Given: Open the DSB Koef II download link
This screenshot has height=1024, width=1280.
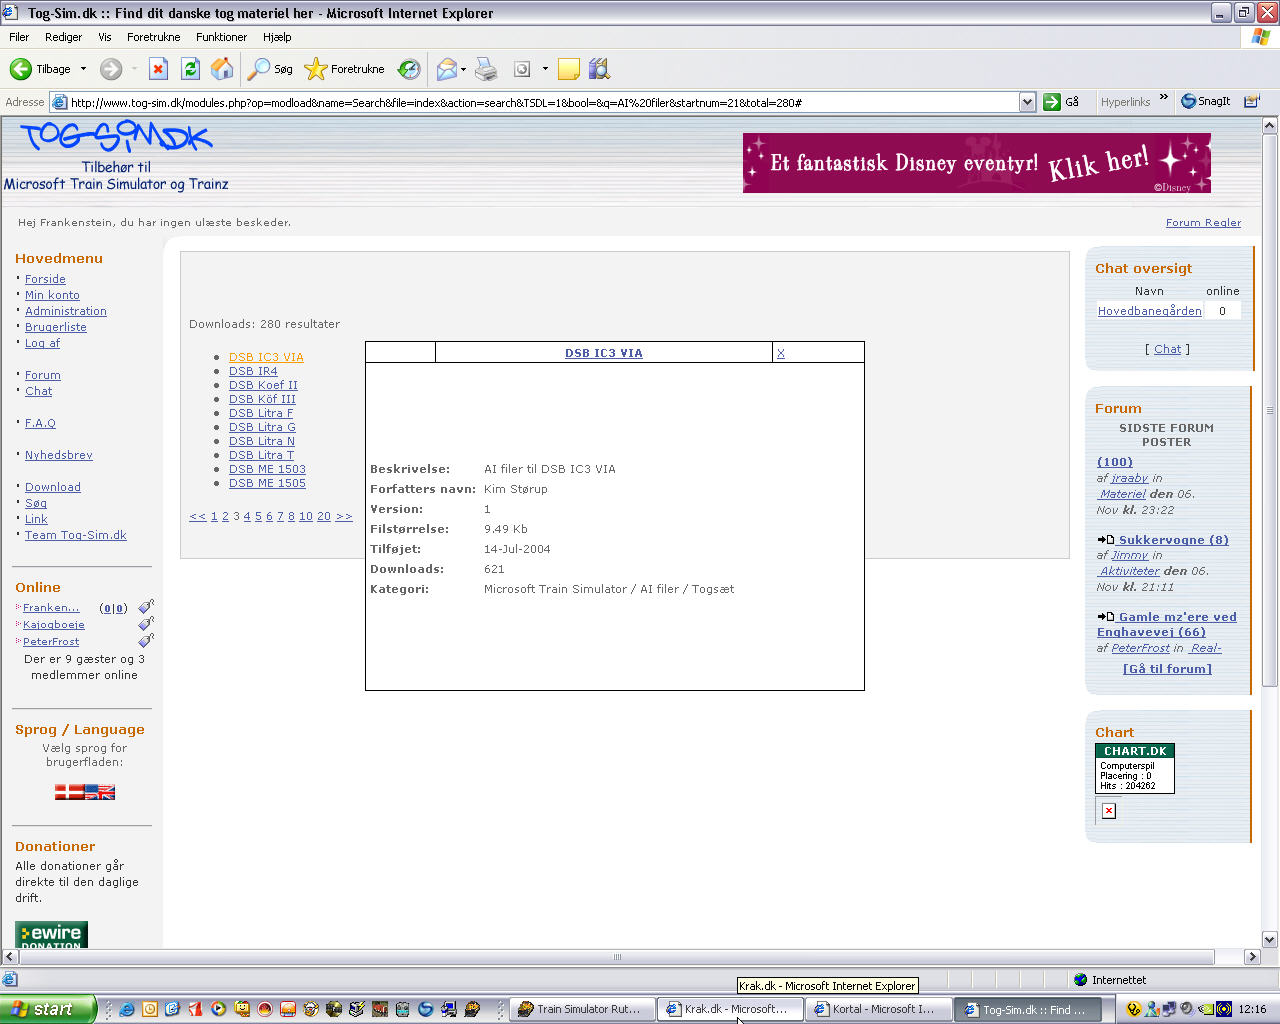Looking at the screenshot, I should pos(263,385).
